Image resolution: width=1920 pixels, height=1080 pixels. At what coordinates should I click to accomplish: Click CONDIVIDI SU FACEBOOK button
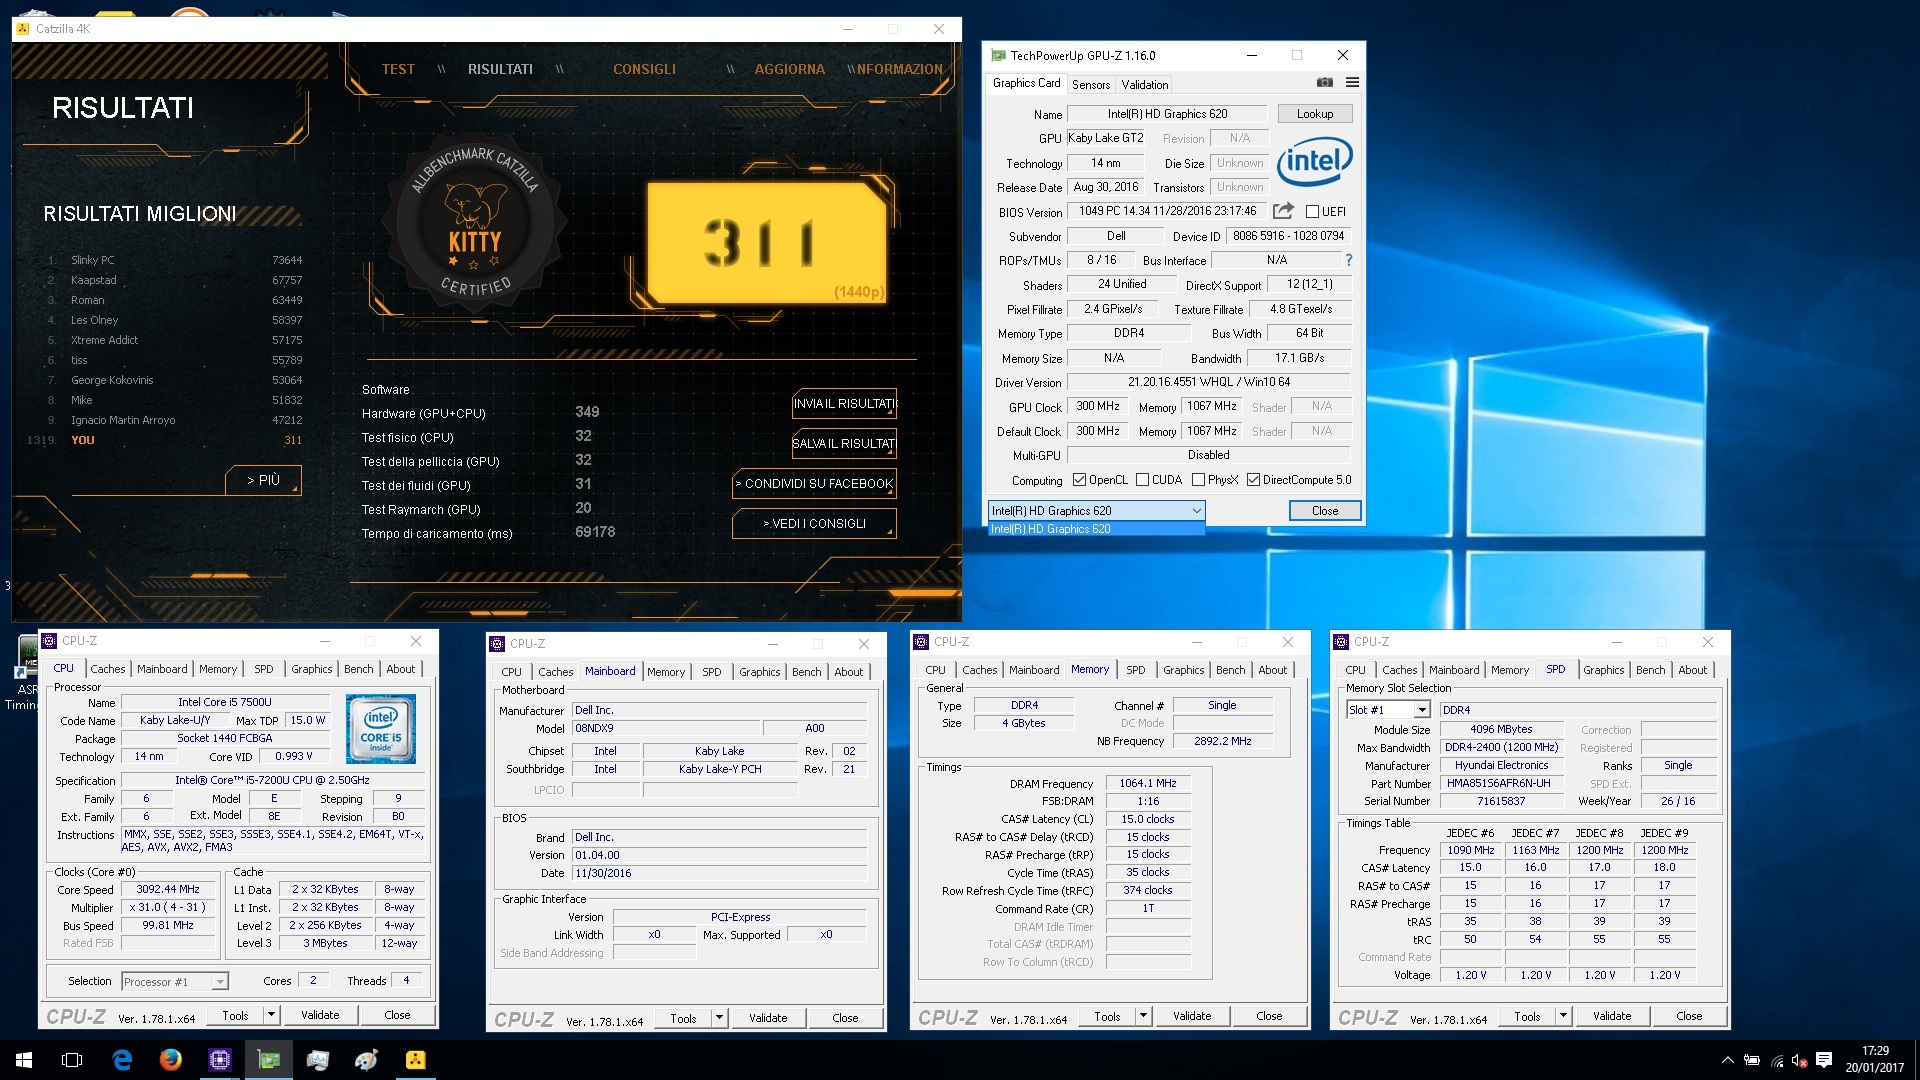(x=815, y=483)
